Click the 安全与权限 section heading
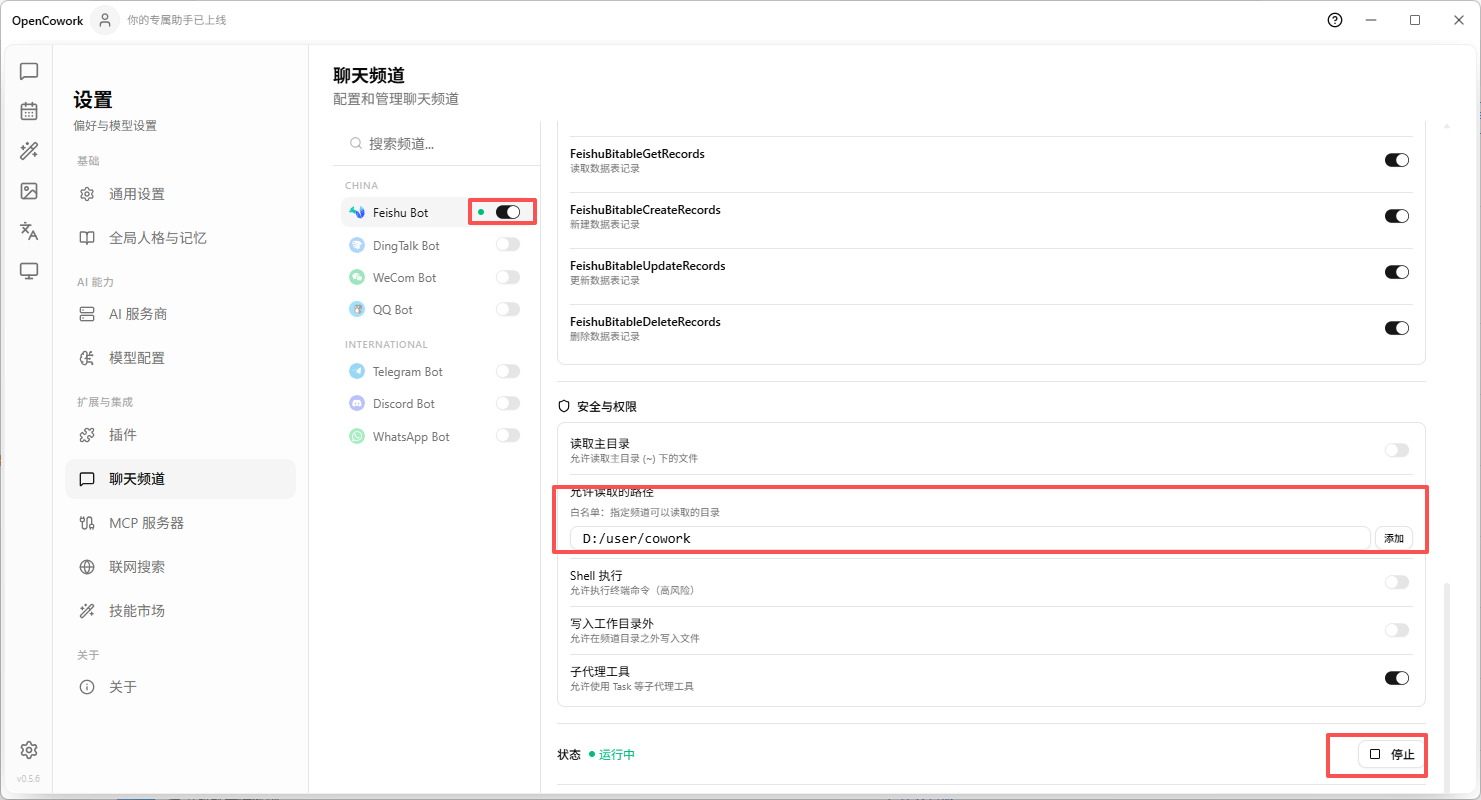1481x800 pixels. click(x=607, y=407)
